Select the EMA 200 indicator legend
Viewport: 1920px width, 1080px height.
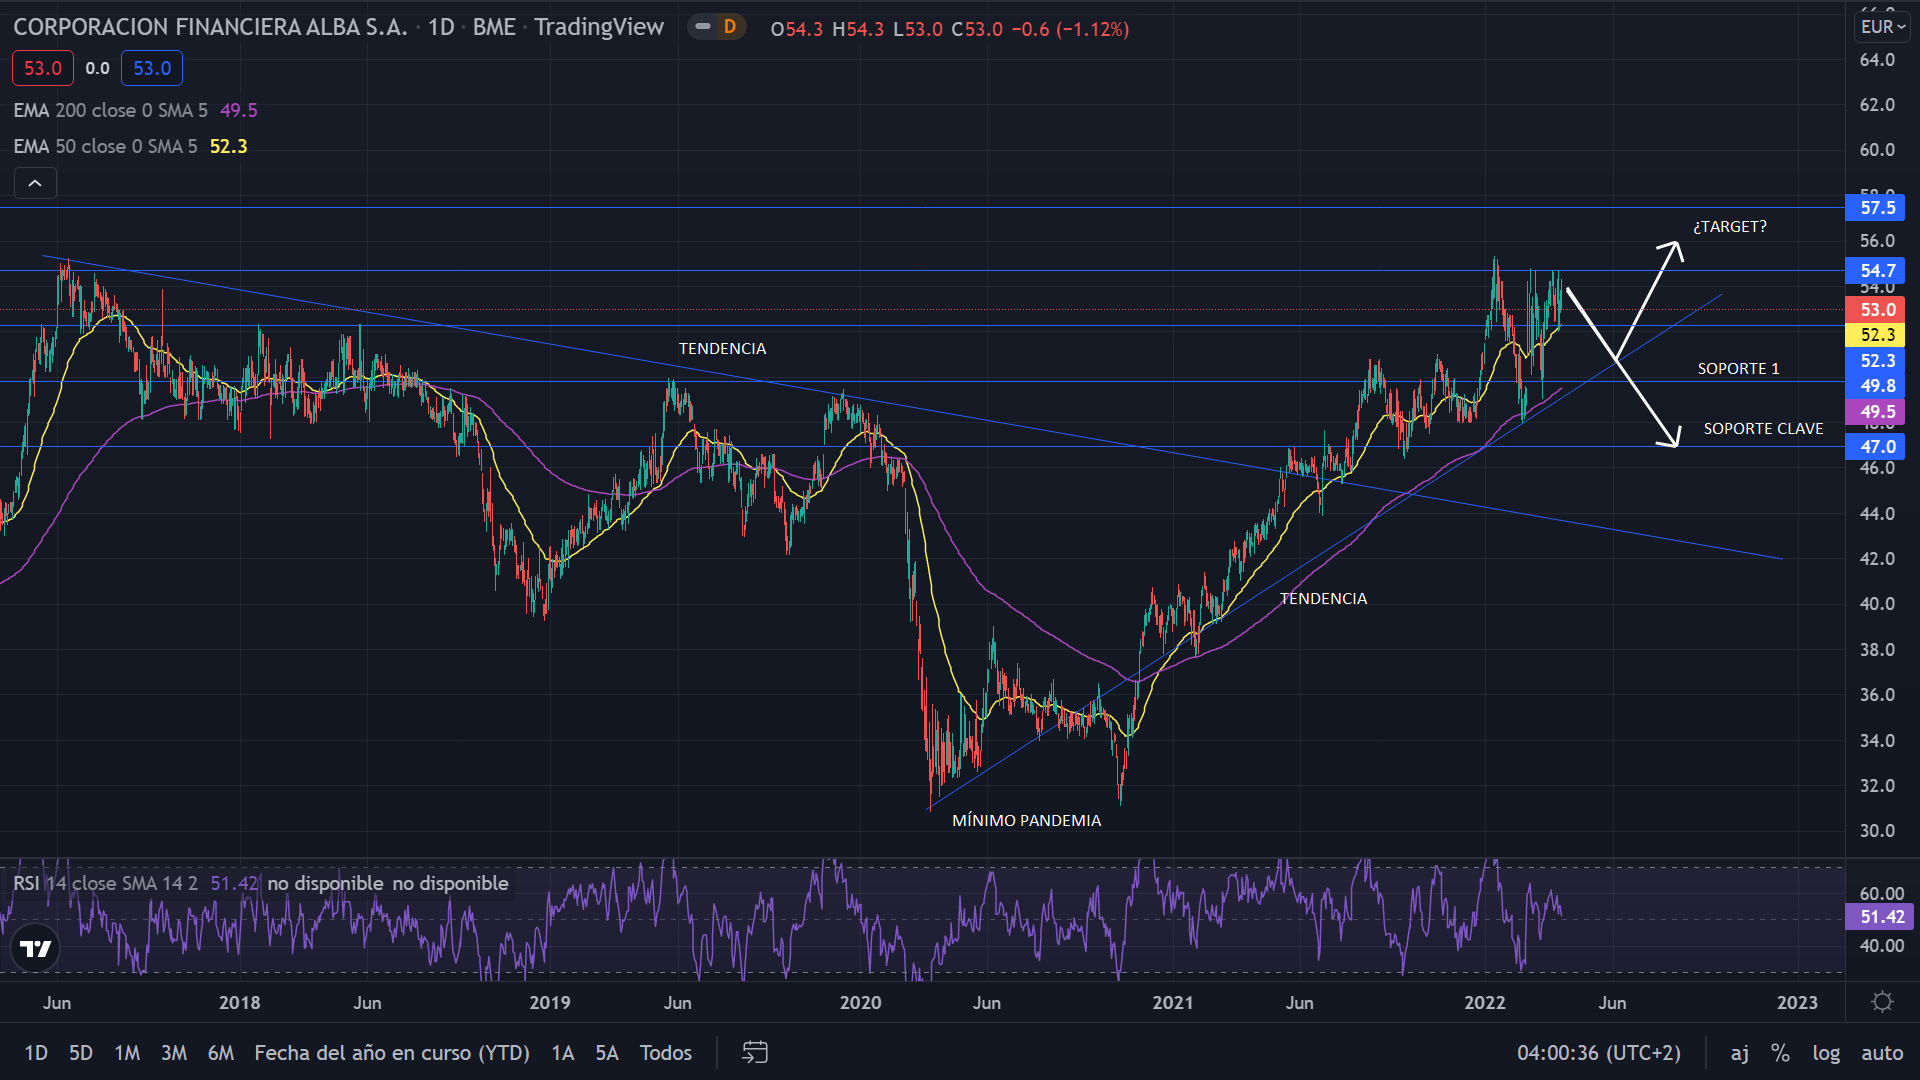110,110
